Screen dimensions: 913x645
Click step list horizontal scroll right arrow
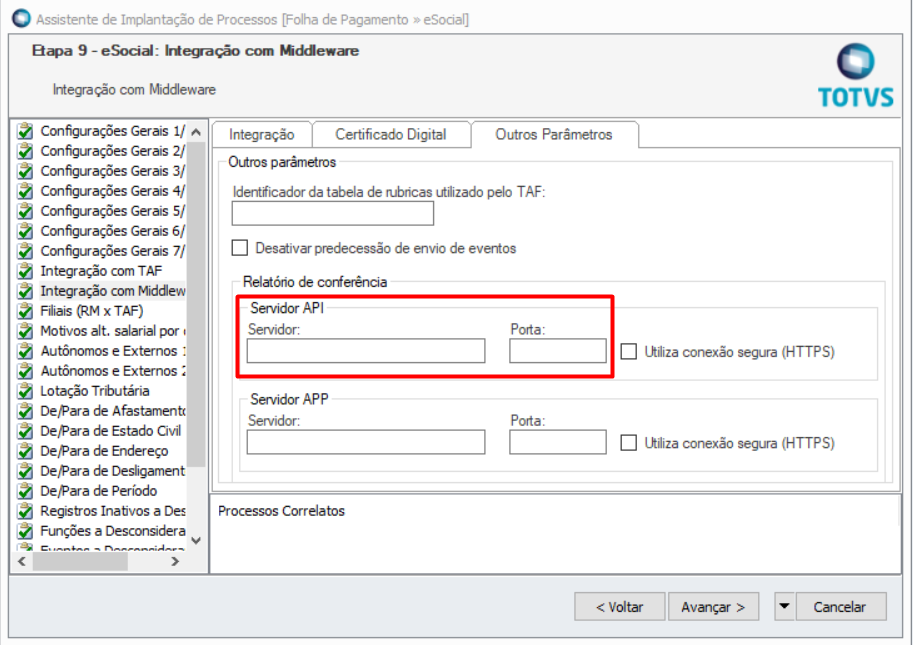pyautogui.click(x=175, y=562)
